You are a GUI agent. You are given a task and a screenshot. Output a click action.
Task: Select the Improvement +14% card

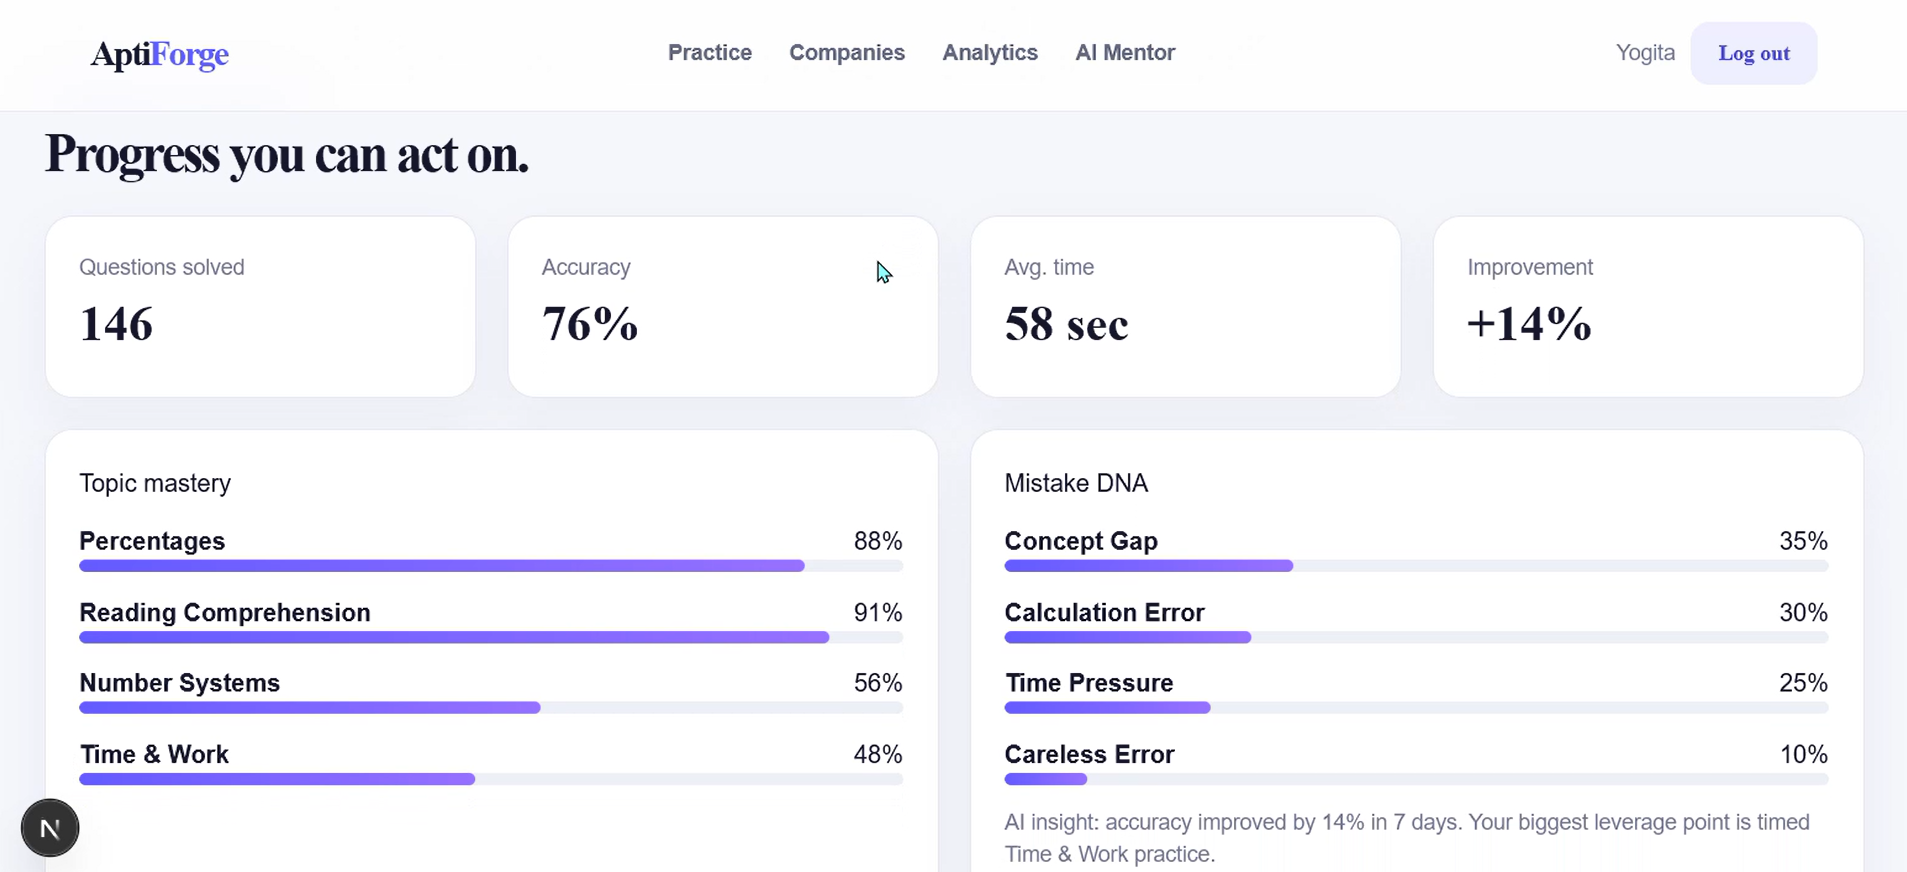coord(1648,307)
